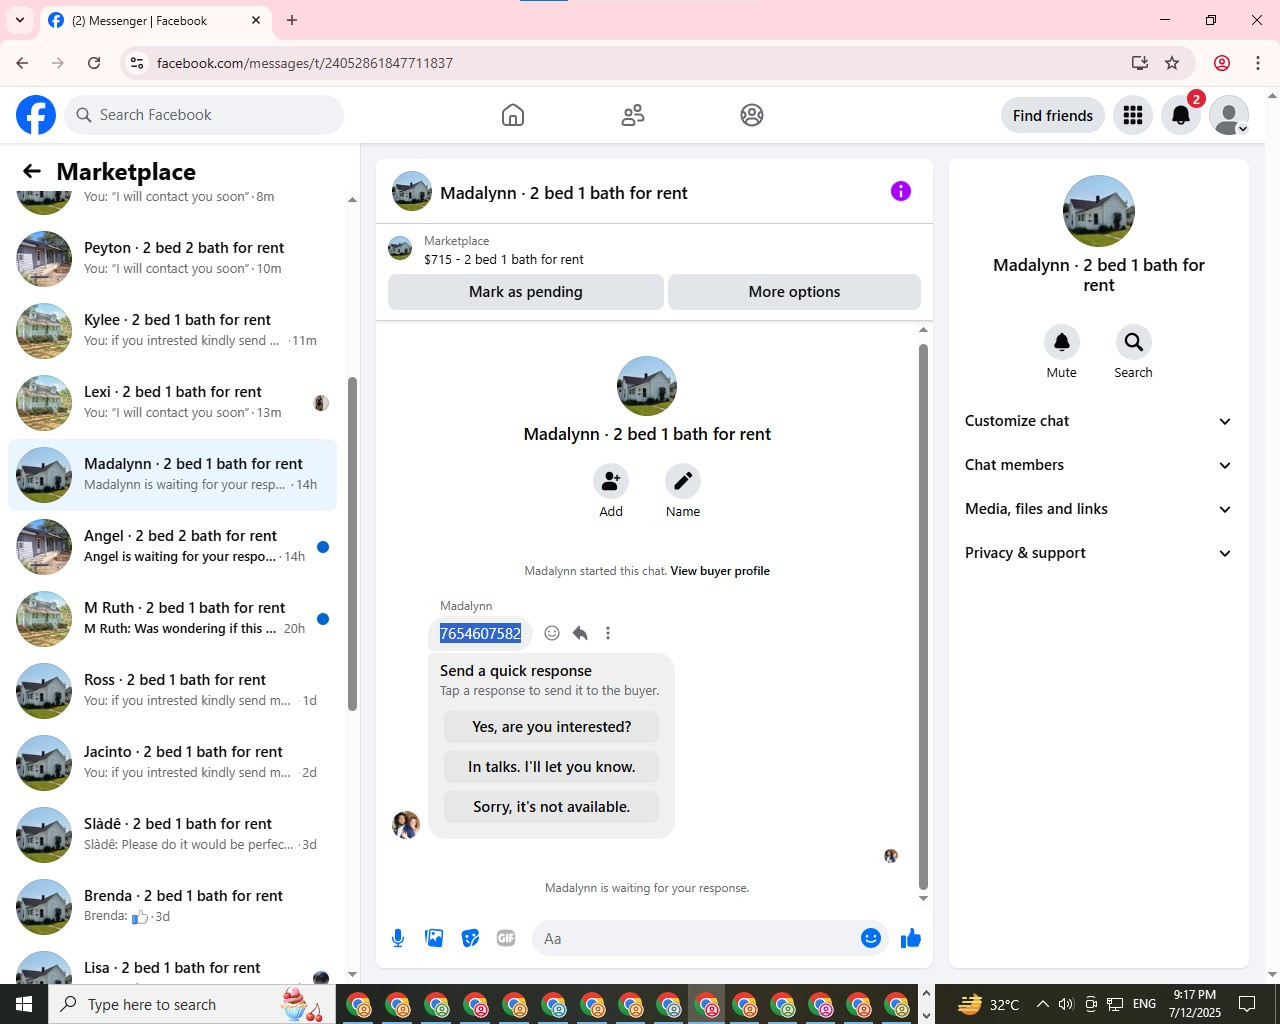
Task: Bookmark this page with star icon
Action: [x=1172, y=63]
